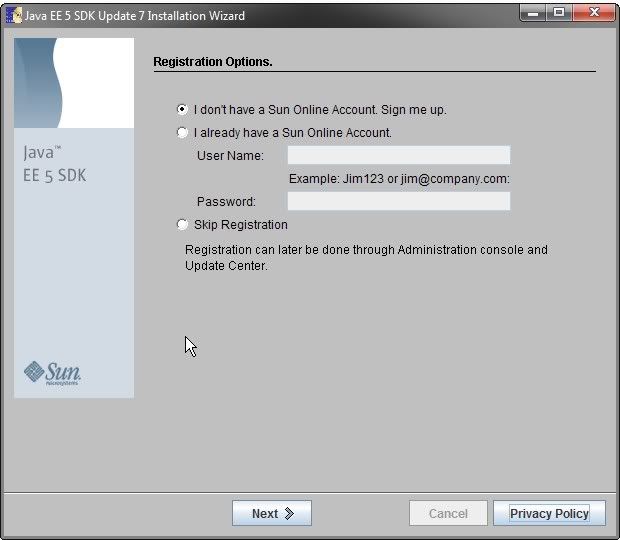Open the Privacy Policy
The image size is (620, 540).
click(549, 514)
